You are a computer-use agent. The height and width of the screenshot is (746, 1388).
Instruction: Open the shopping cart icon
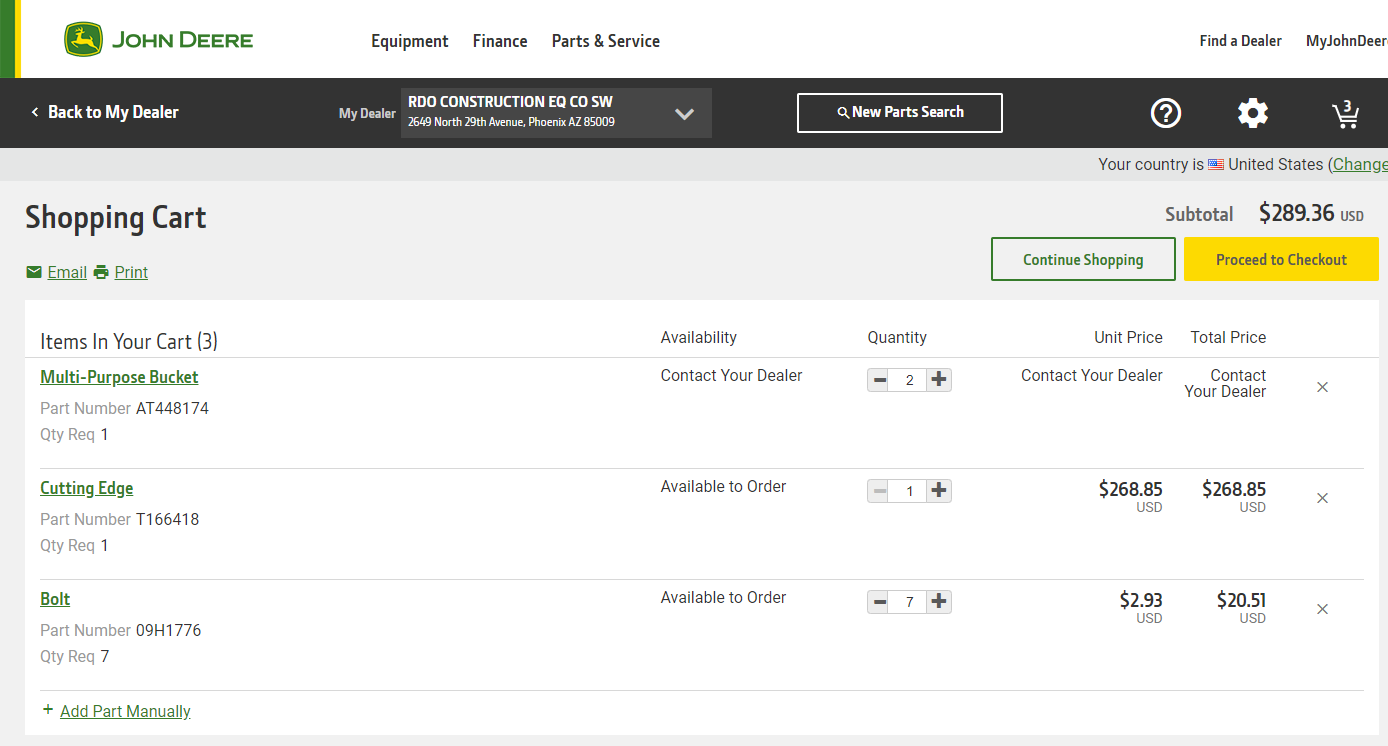click(1345, 114)
